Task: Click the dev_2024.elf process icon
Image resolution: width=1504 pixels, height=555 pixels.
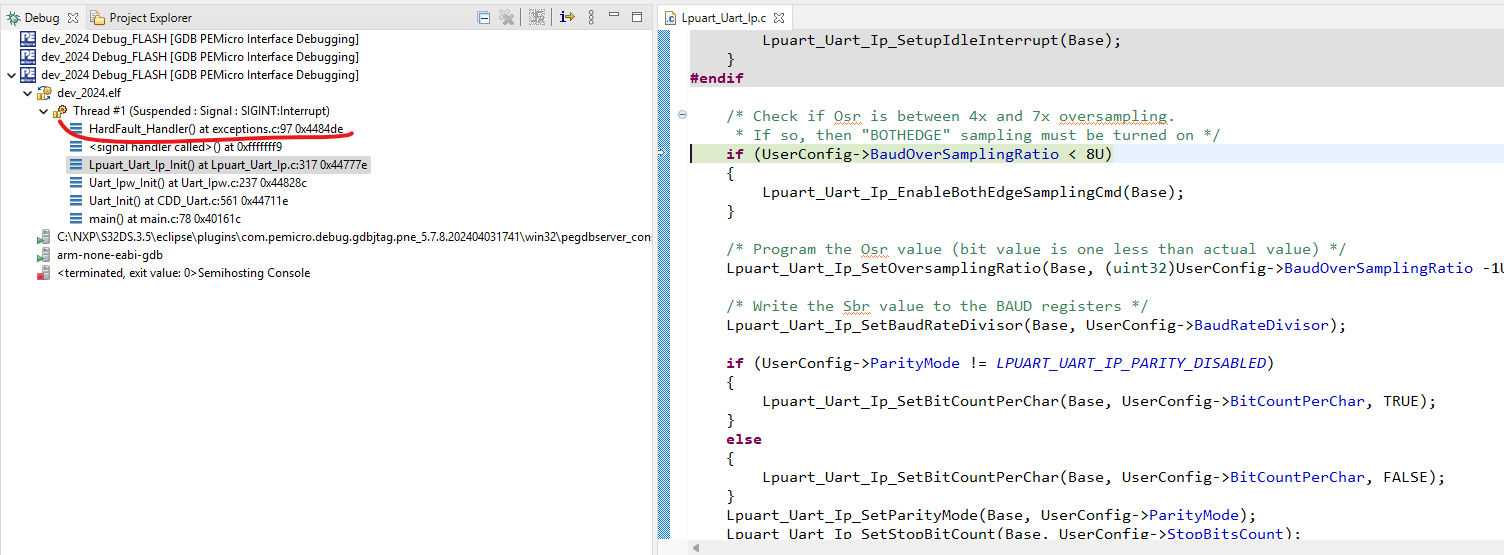Action: 44,93
